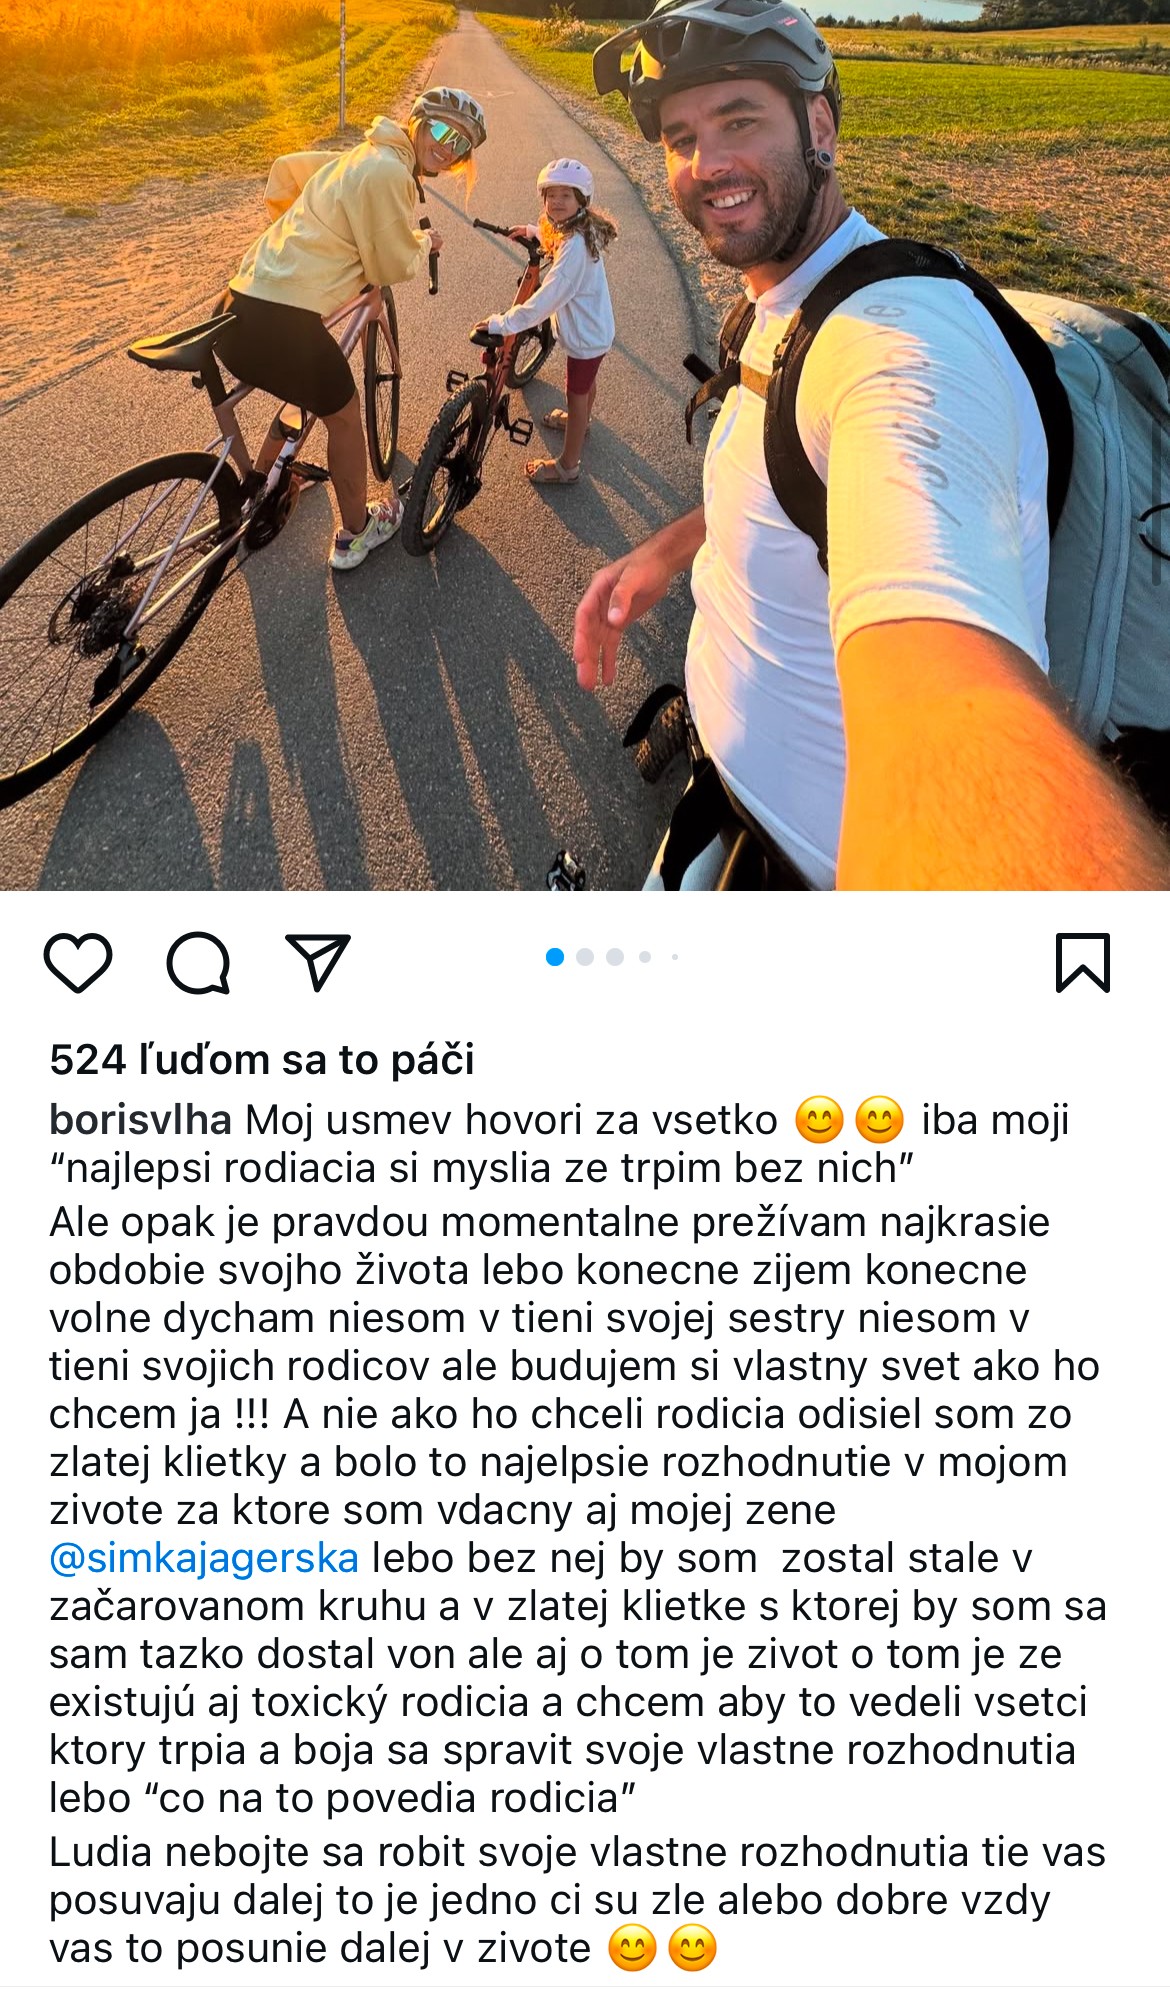1170x1989 pixels.
Task: Open the list of 524 likes
Action: pyautogui.click(x=262, y=1060)
